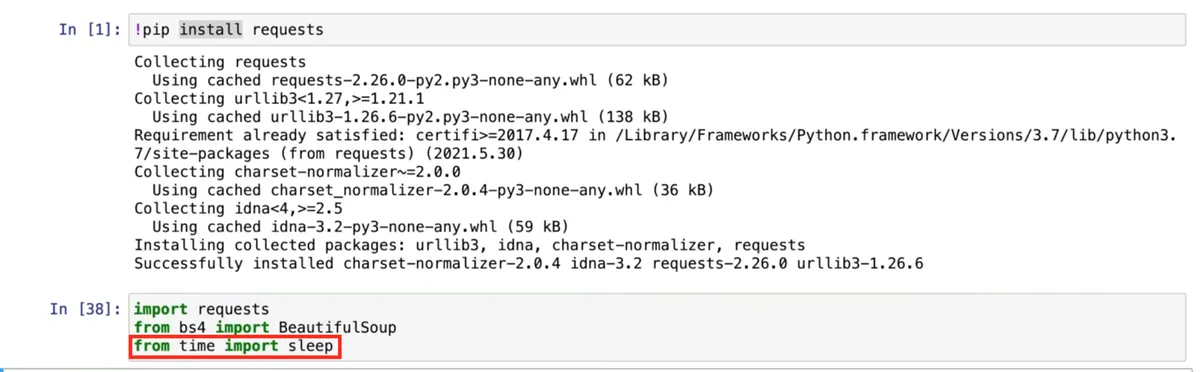Click the Collecting idna output line
The image size is (1200, 372).
238,208
